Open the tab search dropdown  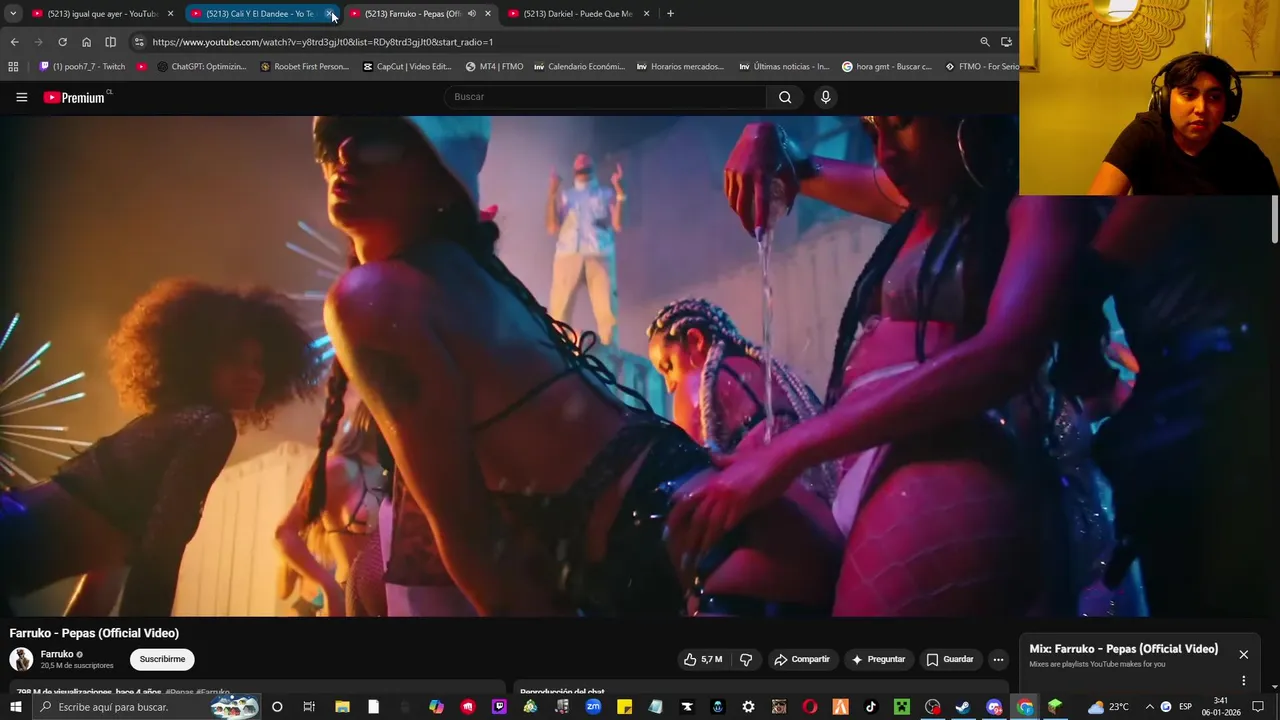13,14
